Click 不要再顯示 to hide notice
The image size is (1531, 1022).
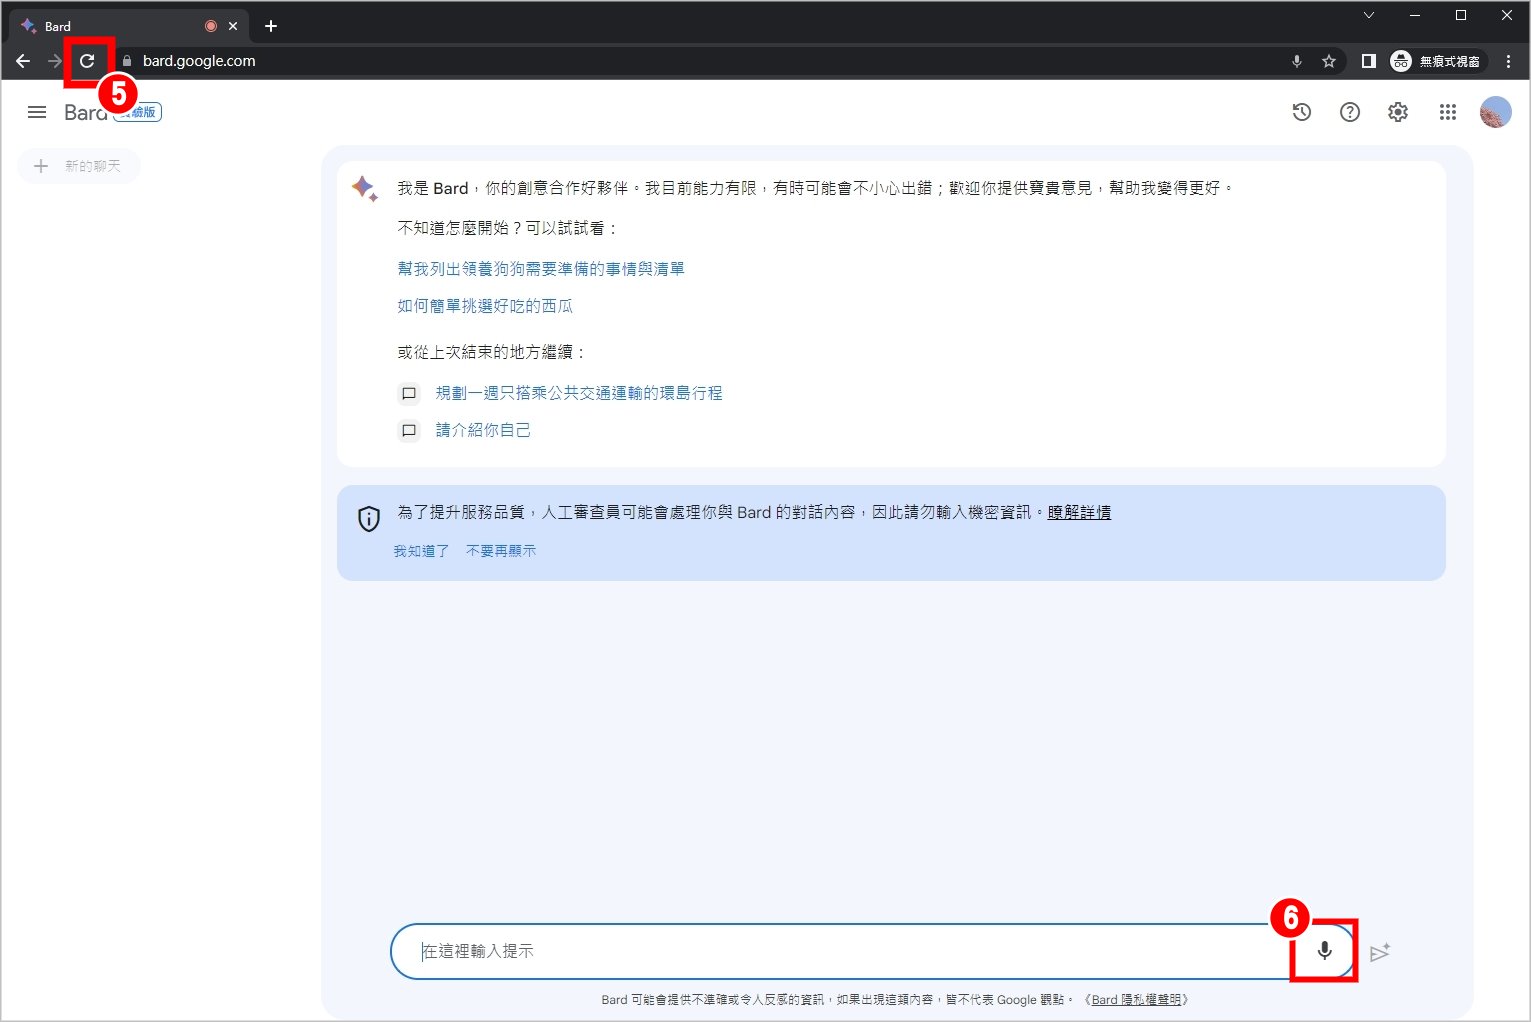coord(501,551)
